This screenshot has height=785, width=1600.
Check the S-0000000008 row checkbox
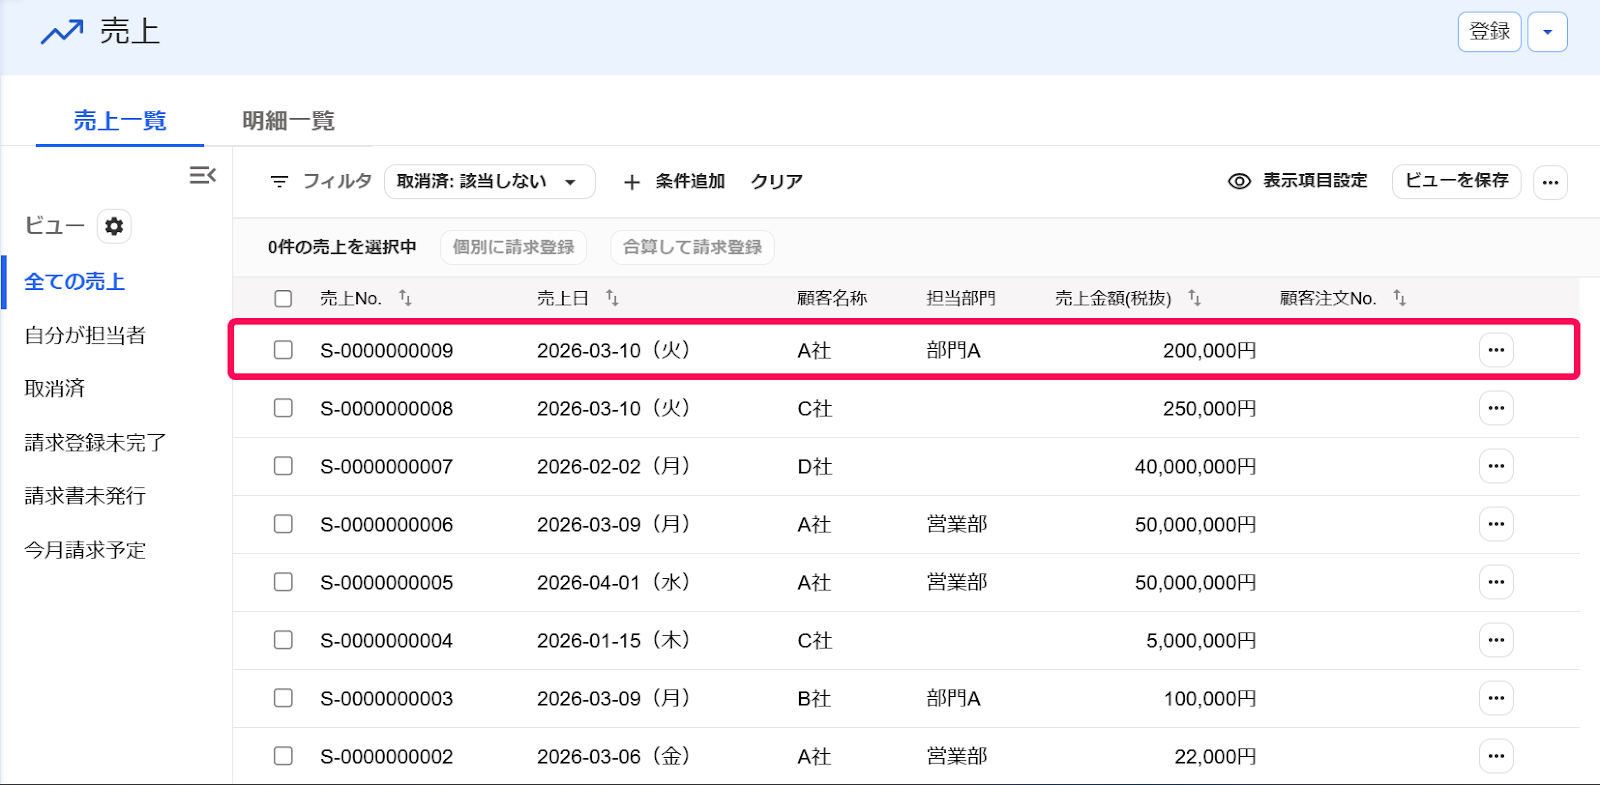pos(283,408)
